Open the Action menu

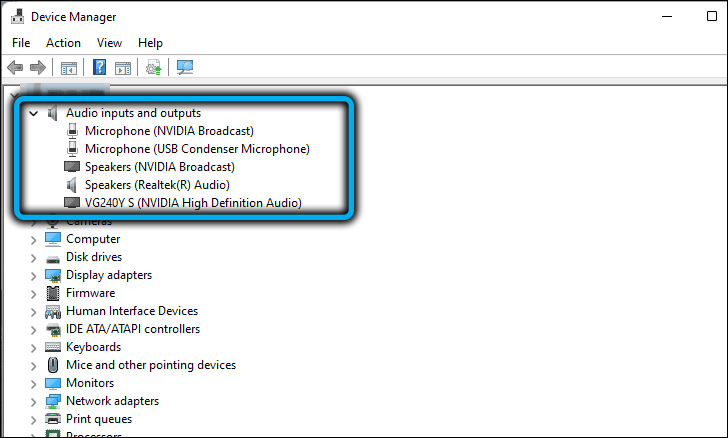tap(63, 43)
